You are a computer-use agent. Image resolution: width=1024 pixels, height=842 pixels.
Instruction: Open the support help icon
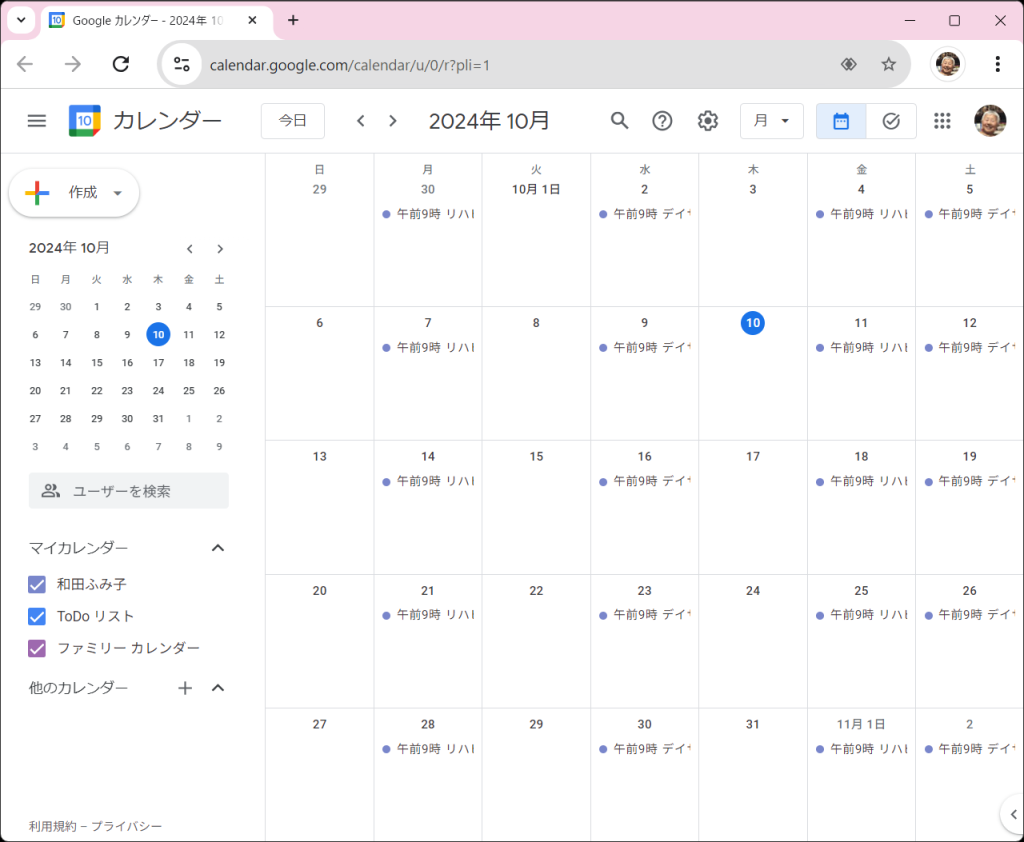coord(662,121)
